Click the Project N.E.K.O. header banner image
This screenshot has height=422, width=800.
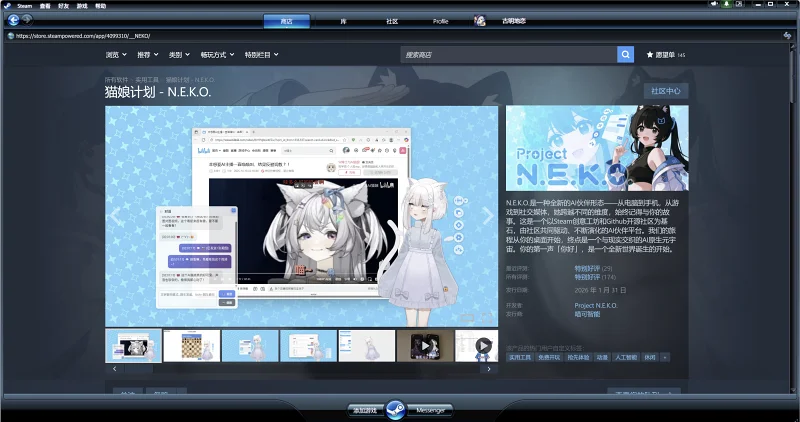pos(597,148)
